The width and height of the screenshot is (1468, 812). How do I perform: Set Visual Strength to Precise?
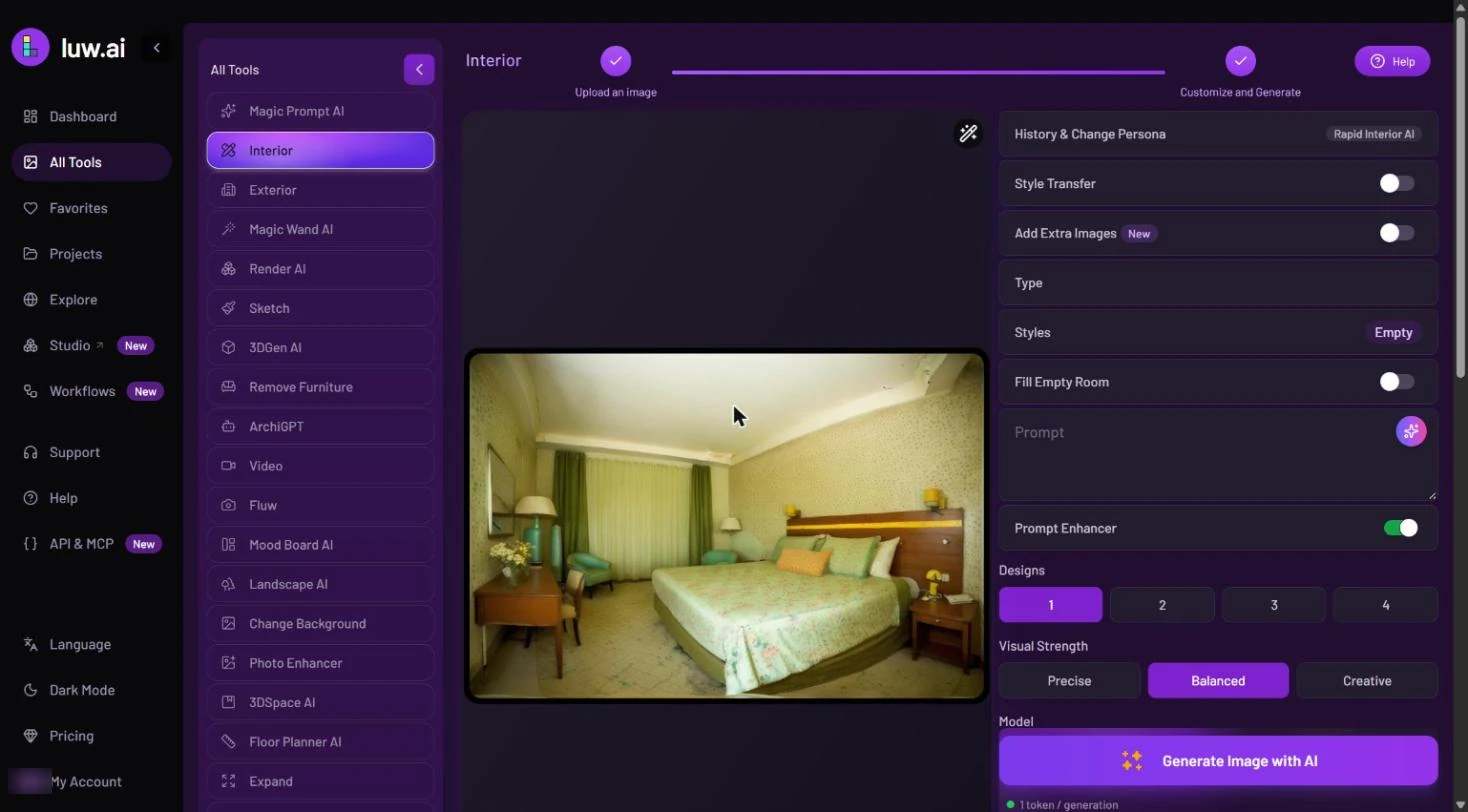[x=1069, y=681]
